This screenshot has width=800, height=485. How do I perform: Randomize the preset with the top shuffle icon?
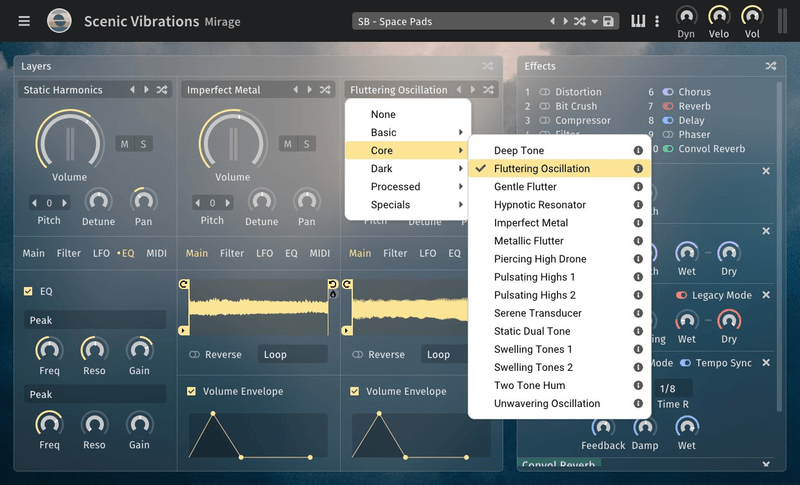click(579, 22)
